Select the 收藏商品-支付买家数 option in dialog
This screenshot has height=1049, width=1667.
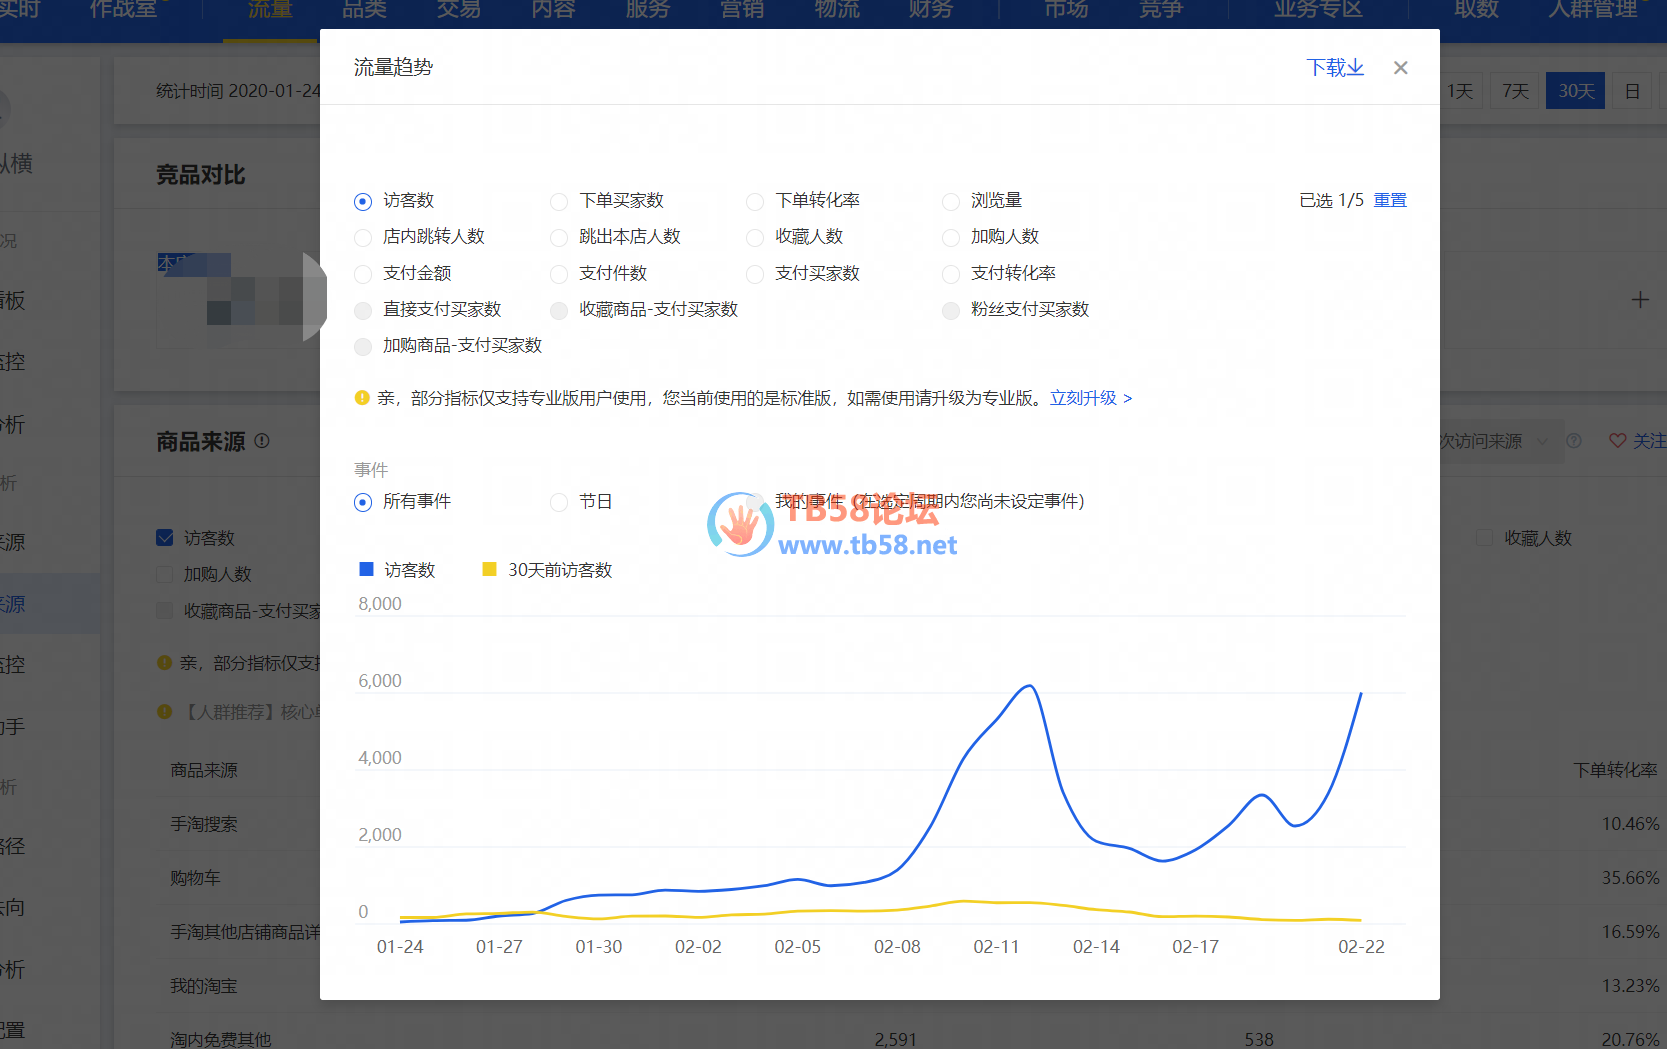click(559, 311)
